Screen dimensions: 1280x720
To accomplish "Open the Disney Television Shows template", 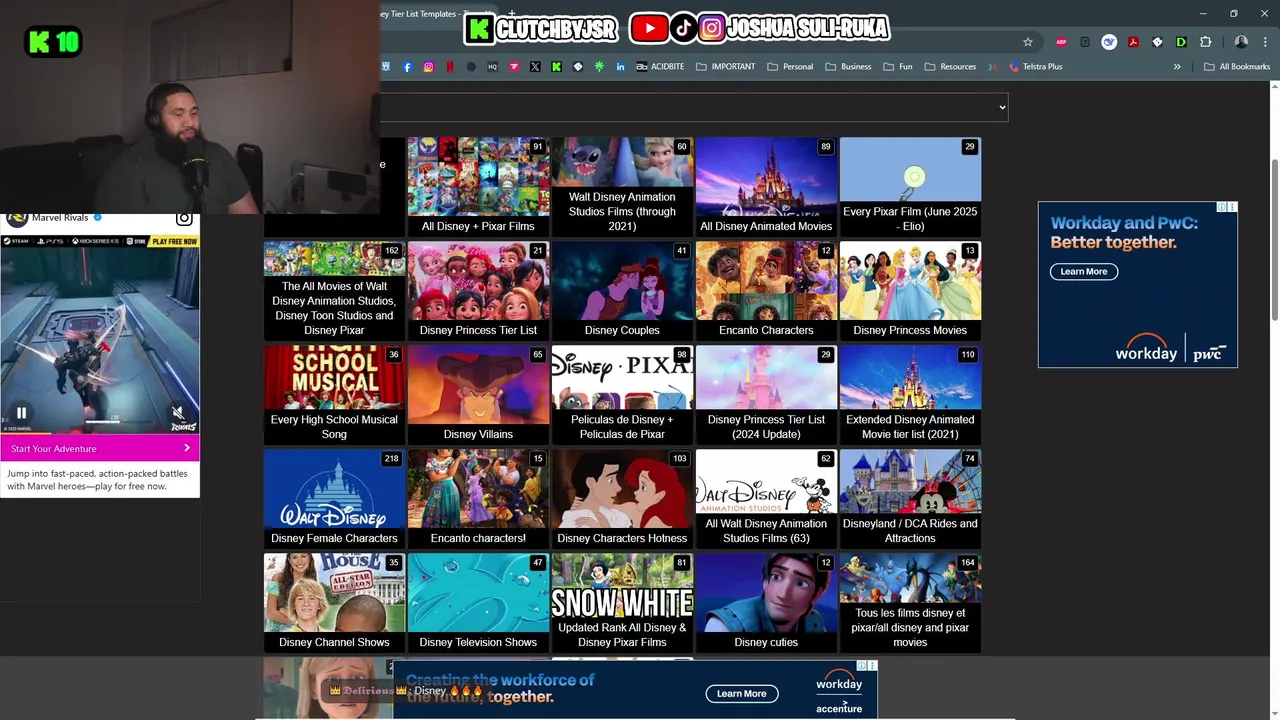I will click(x=478, y=603).
